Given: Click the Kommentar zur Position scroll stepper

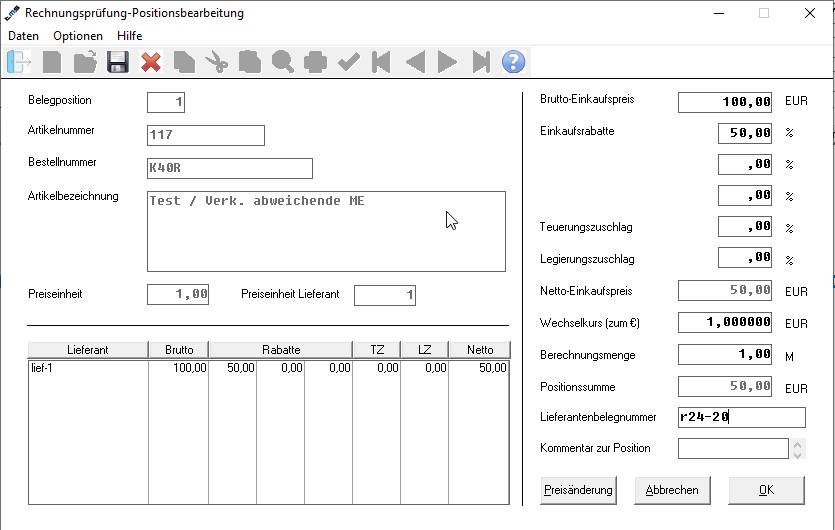Looking at the screenshot, I should click(797, 449).
